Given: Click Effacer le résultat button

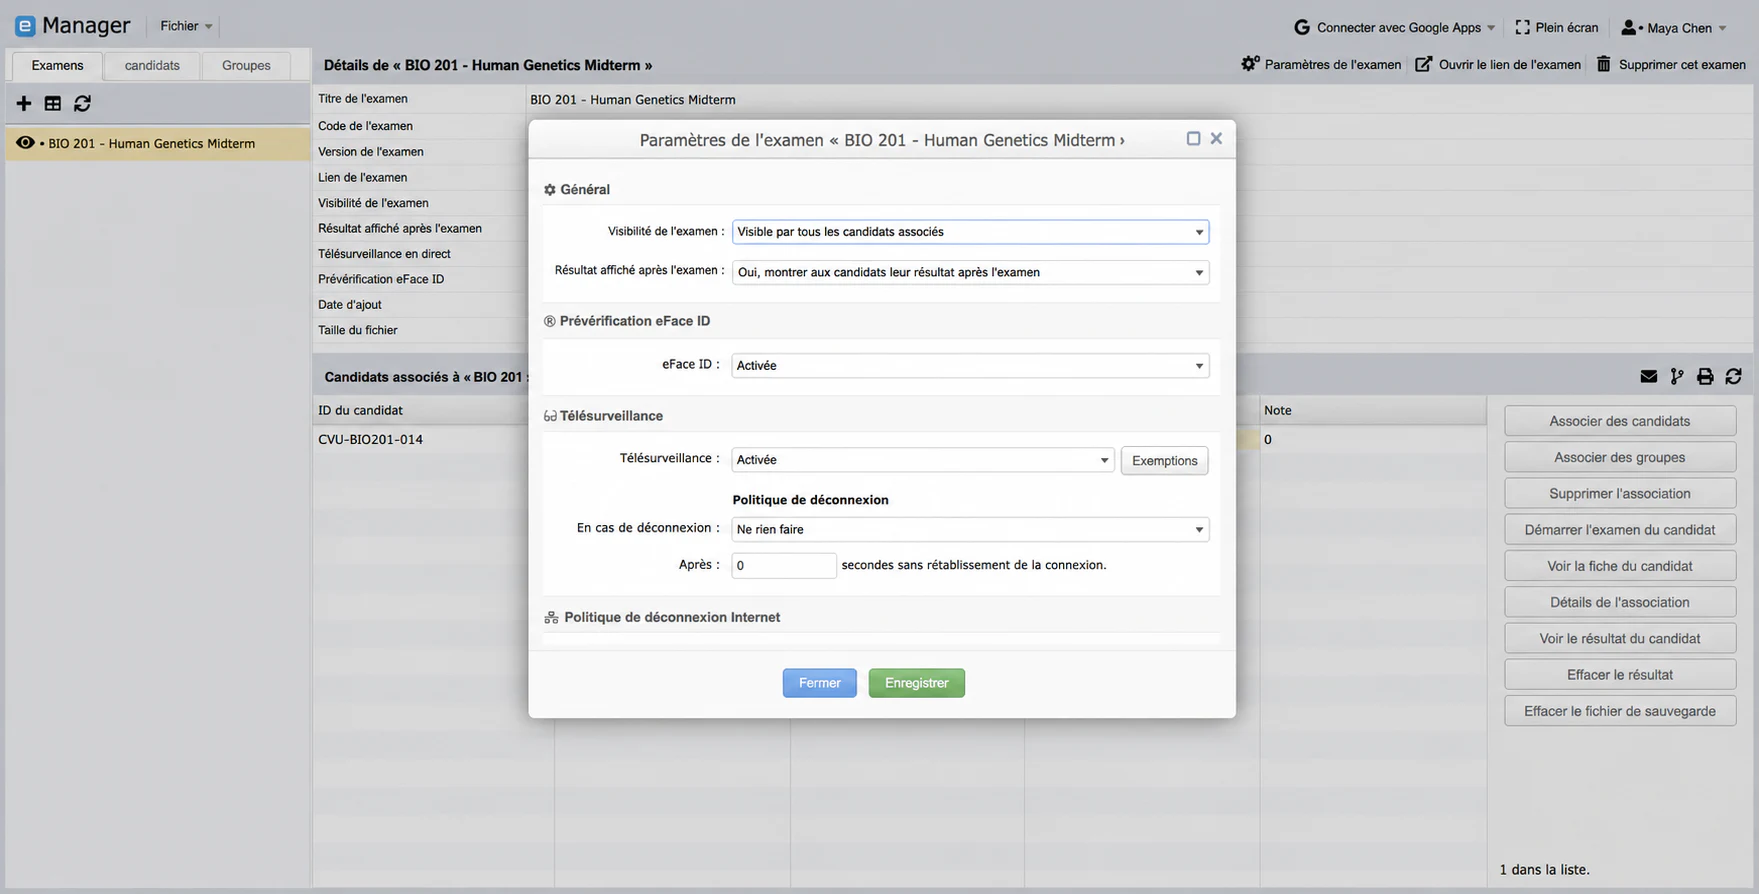Looking at the screenshot, I should pyautogui.click(x=1620, y=675).
